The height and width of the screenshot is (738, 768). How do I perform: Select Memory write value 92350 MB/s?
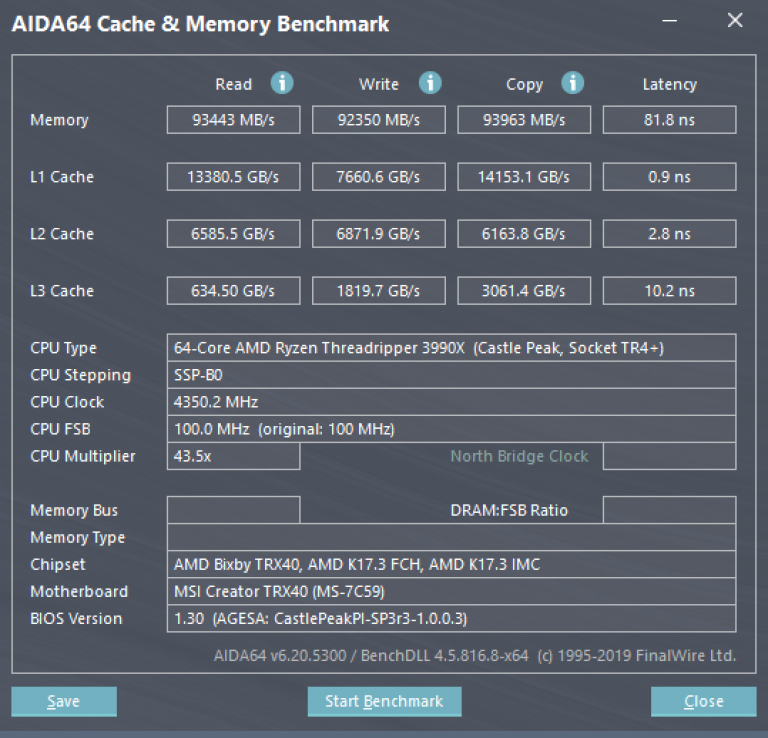(379, 119)
